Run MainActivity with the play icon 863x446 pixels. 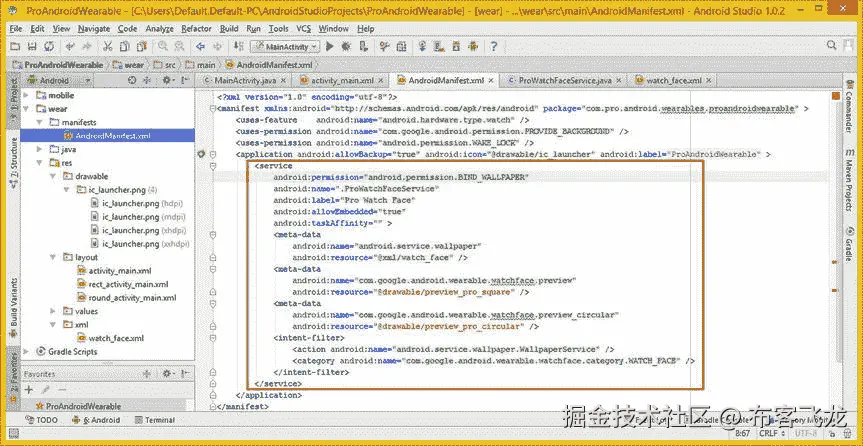click(330, 46)
